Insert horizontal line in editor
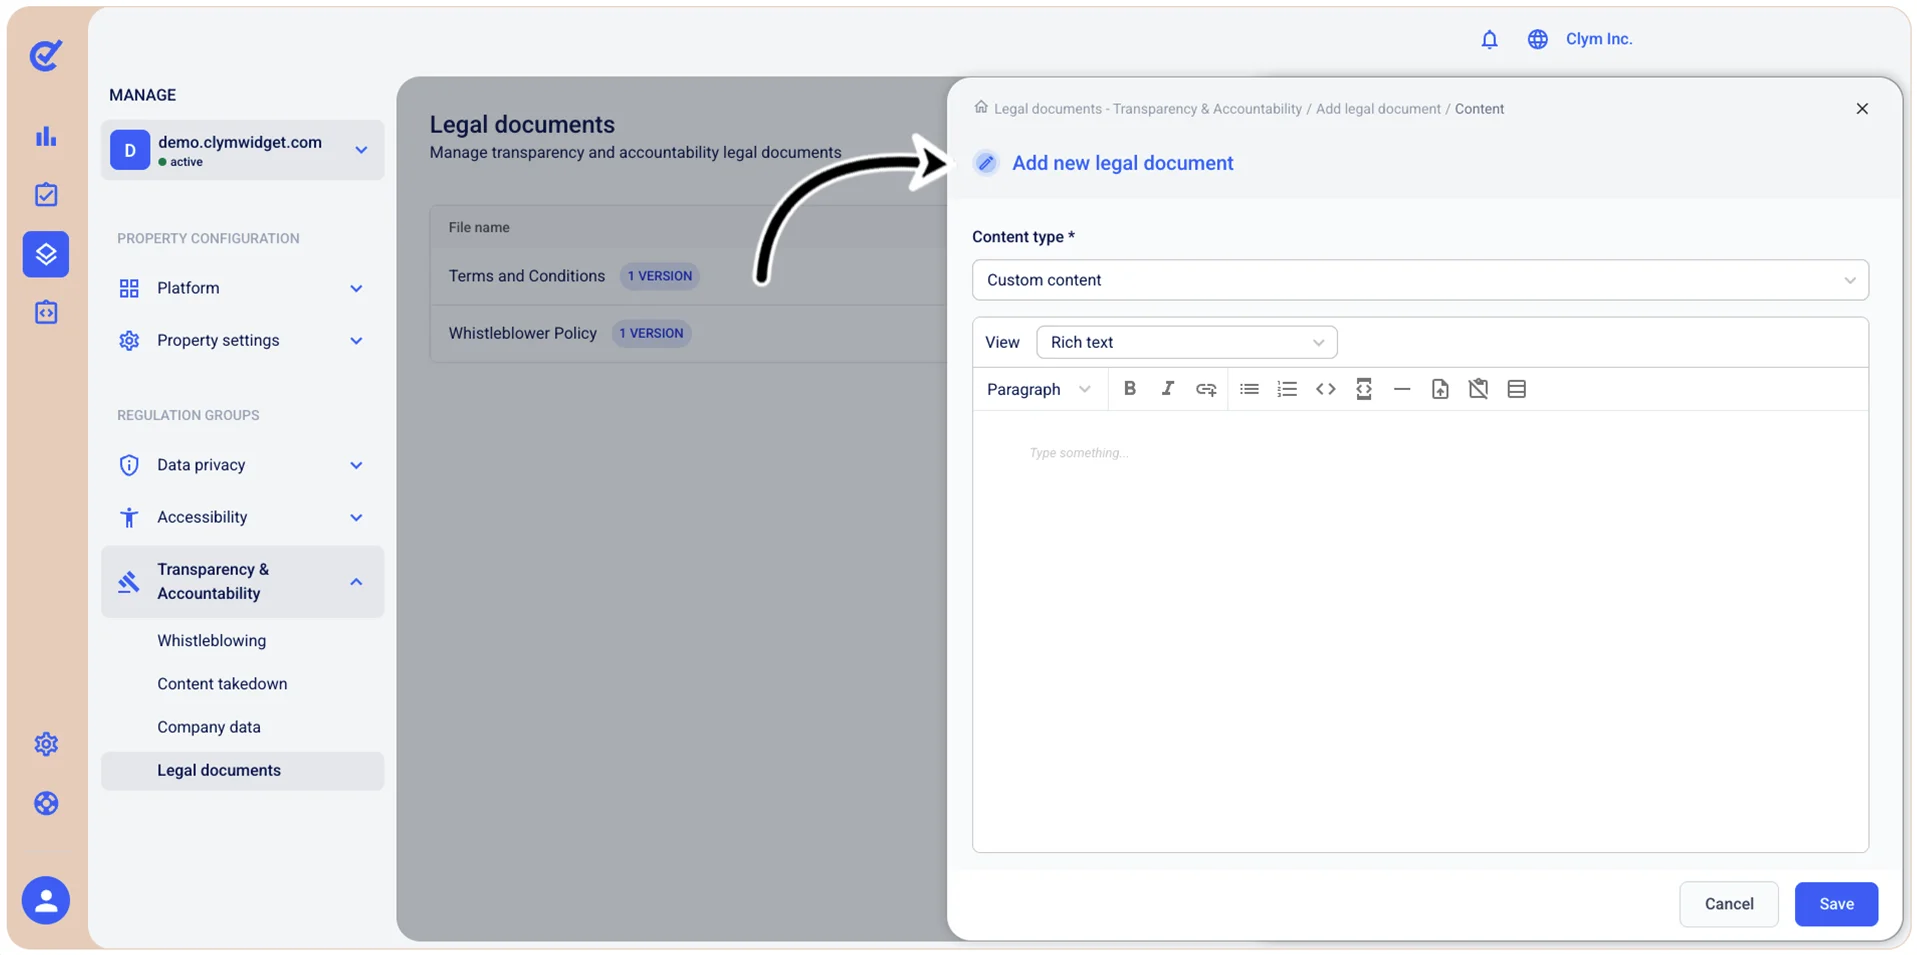This screenshot has height=955, width=1917. pyautogui.click(x=1402, y=389)
